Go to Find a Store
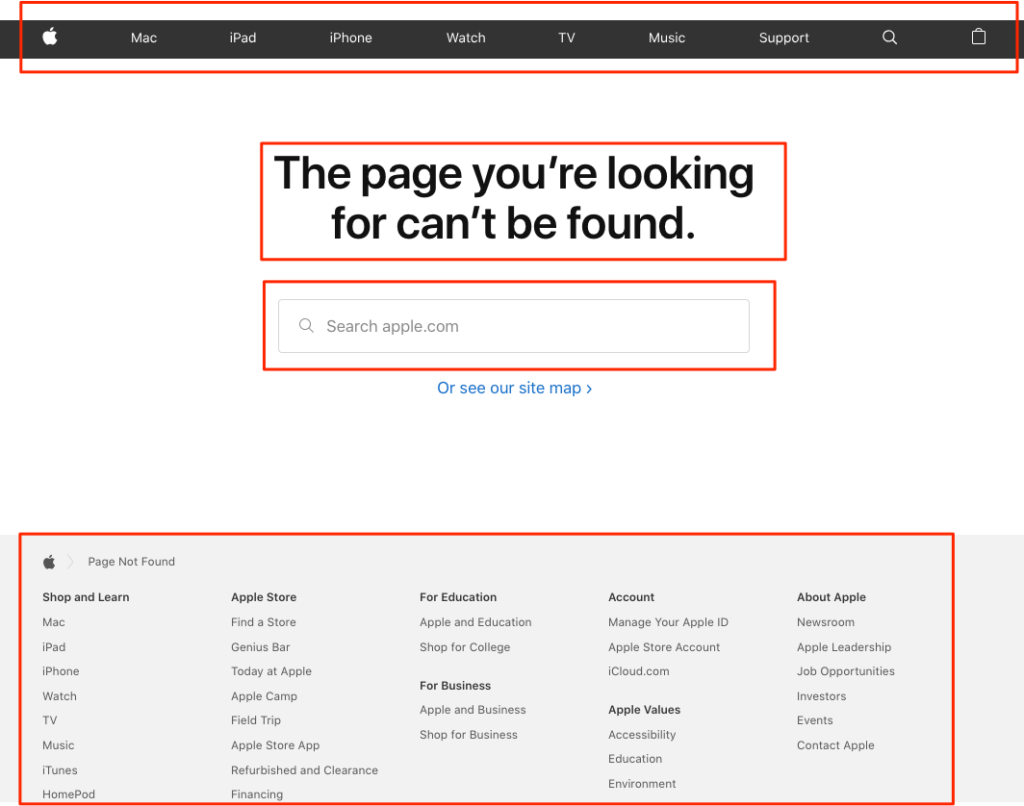The image size is (1024, 806). coord(263,622)
